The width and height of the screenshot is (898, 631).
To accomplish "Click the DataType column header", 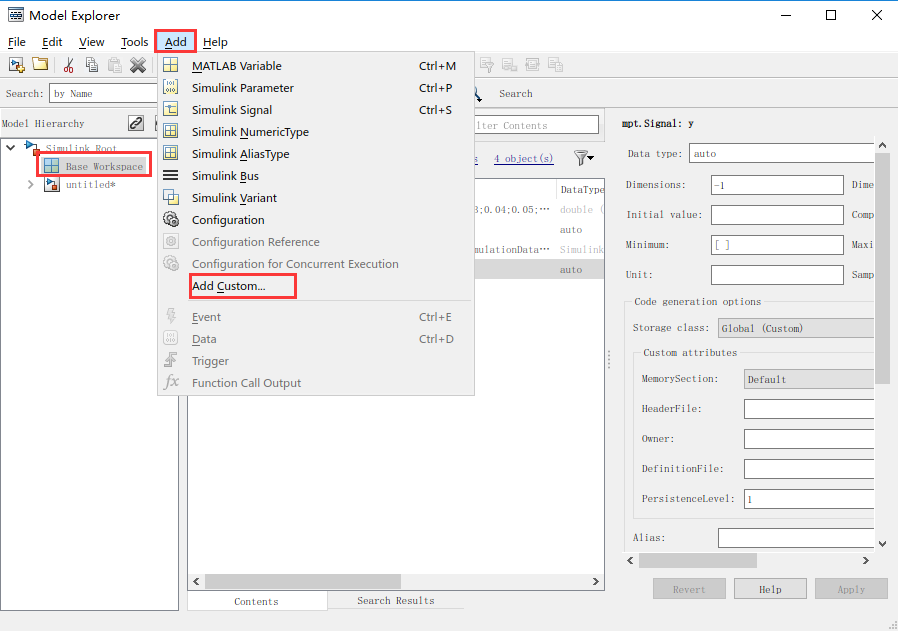I will 580,190.
